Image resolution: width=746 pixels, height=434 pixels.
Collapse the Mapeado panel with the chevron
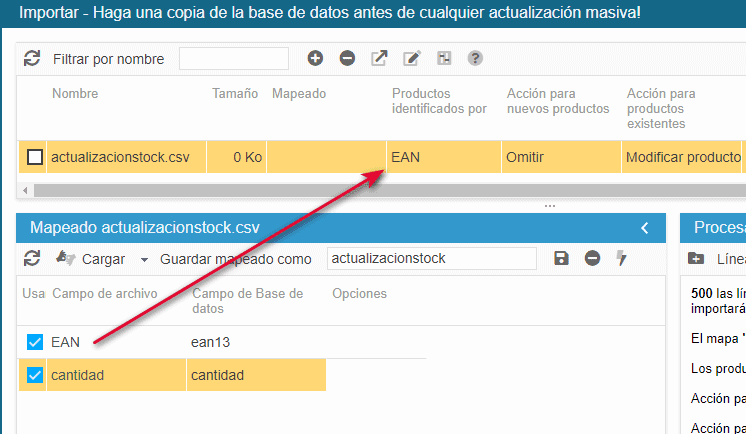[x=645, y=228]
